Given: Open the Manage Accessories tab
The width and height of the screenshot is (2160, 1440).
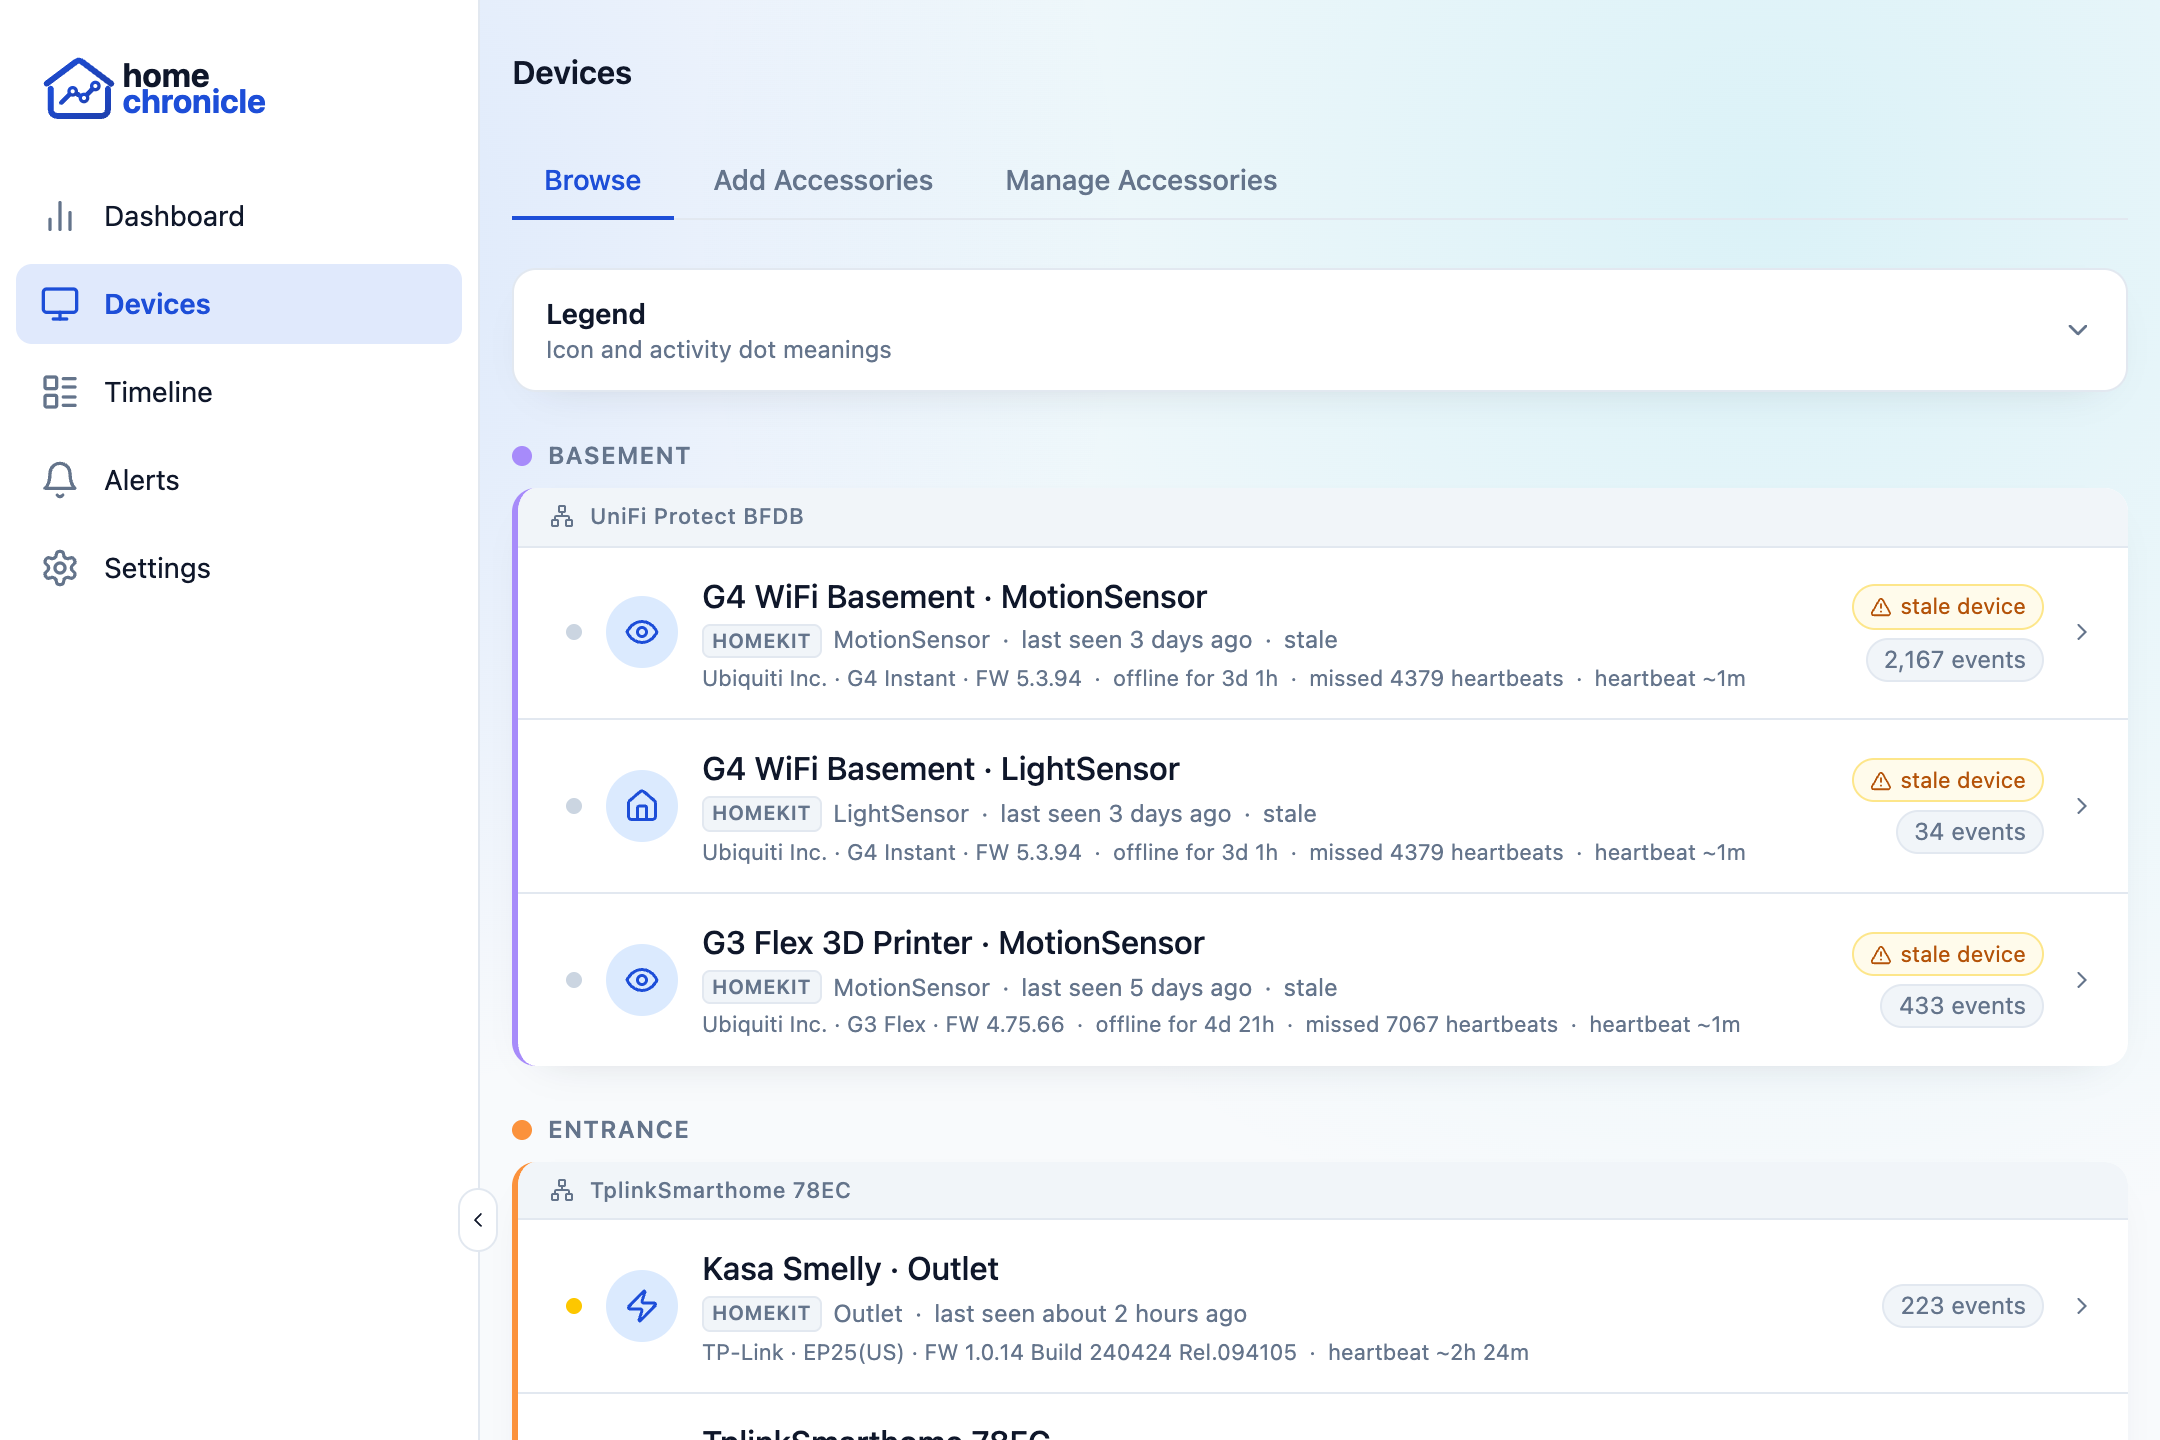Looking at the screenshot, I should 1141,180.
